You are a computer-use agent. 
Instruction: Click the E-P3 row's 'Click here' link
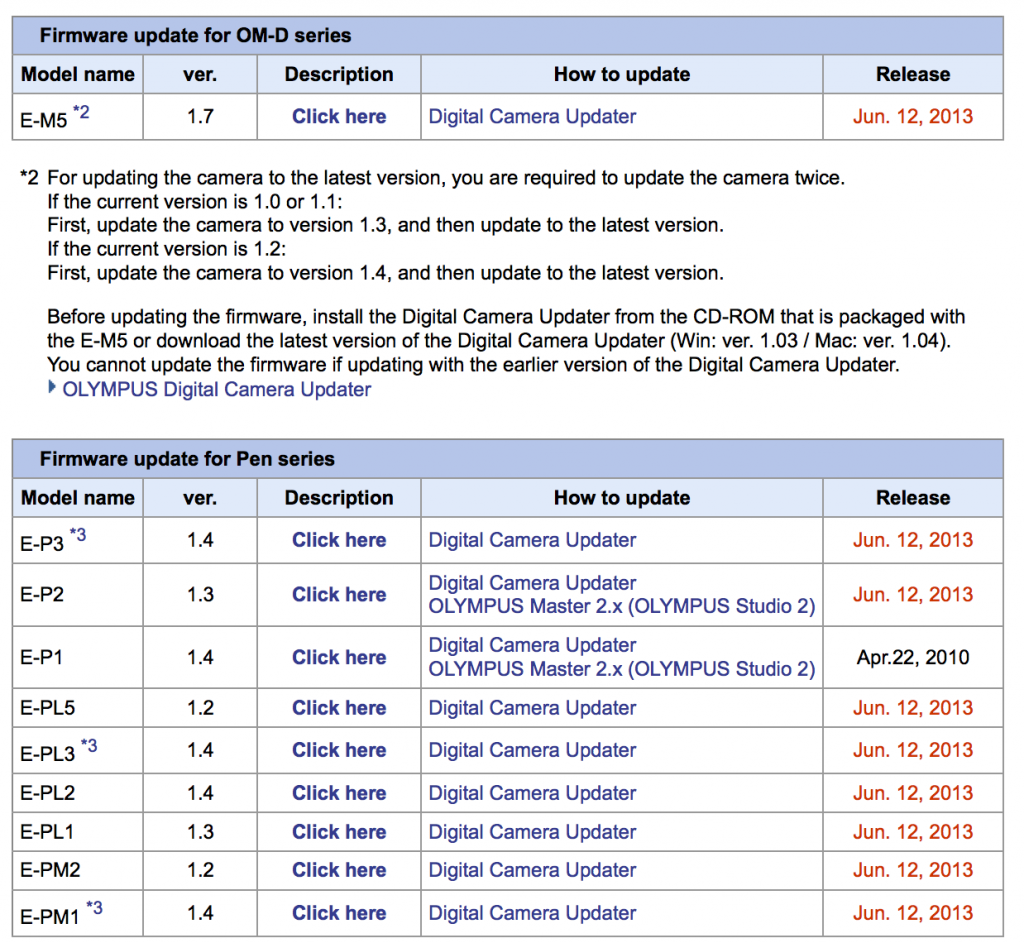tap(339, 540)
